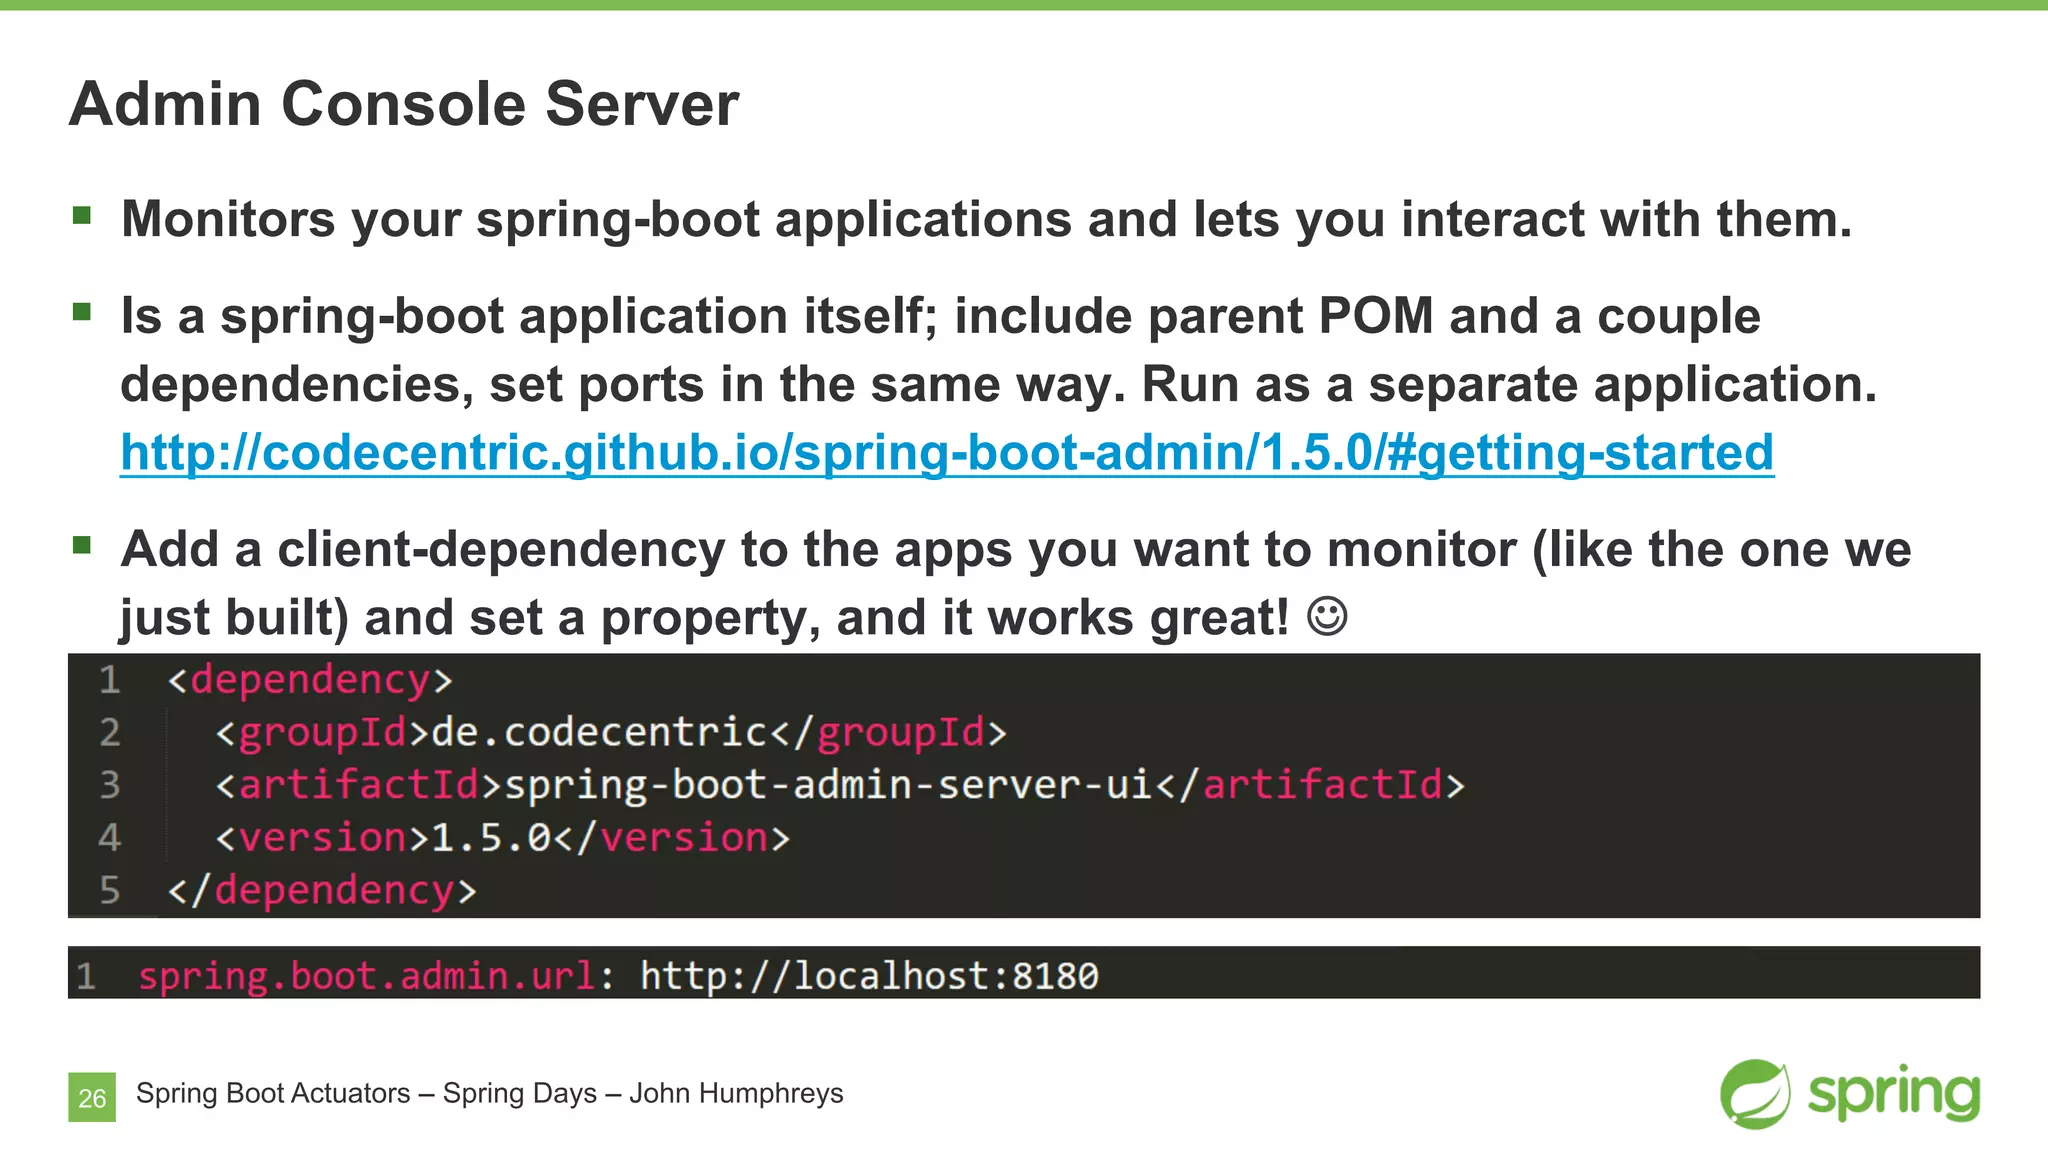The height and width of the screenshot is (1152, 2048).
Task: Click the green top border bar
Action: pos(1024,5)
